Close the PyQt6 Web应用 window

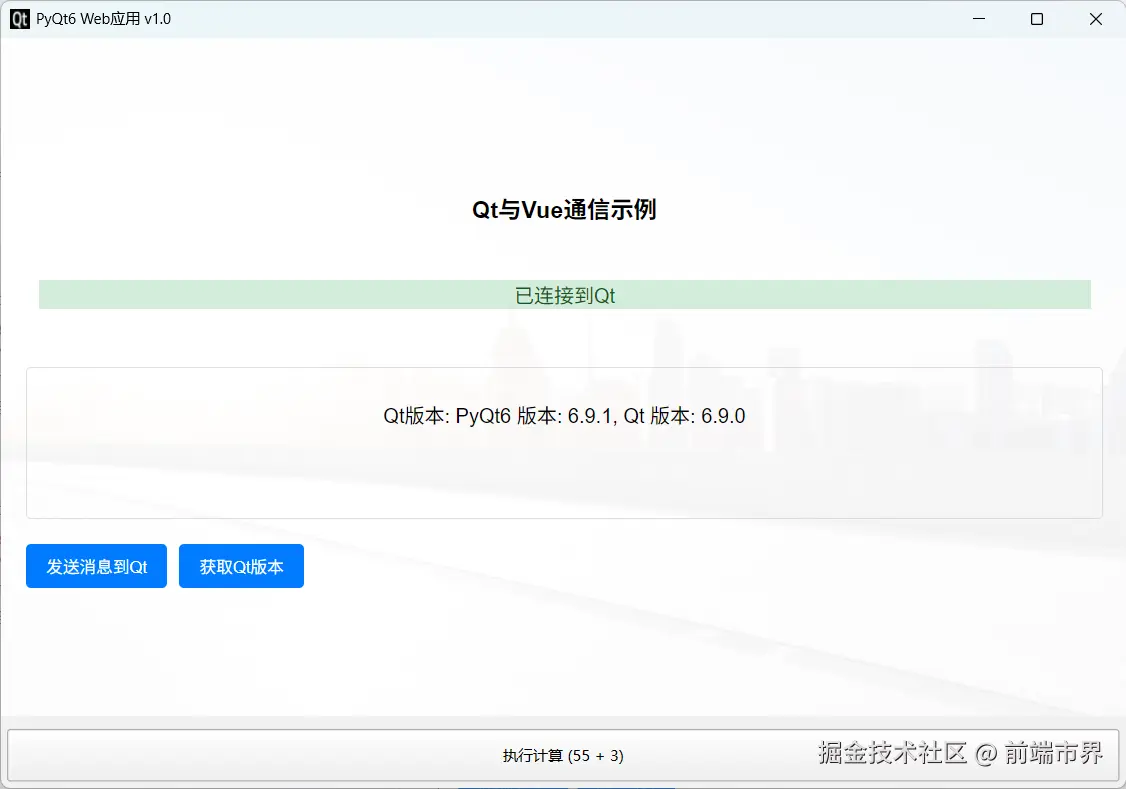tap(1096, 19)
